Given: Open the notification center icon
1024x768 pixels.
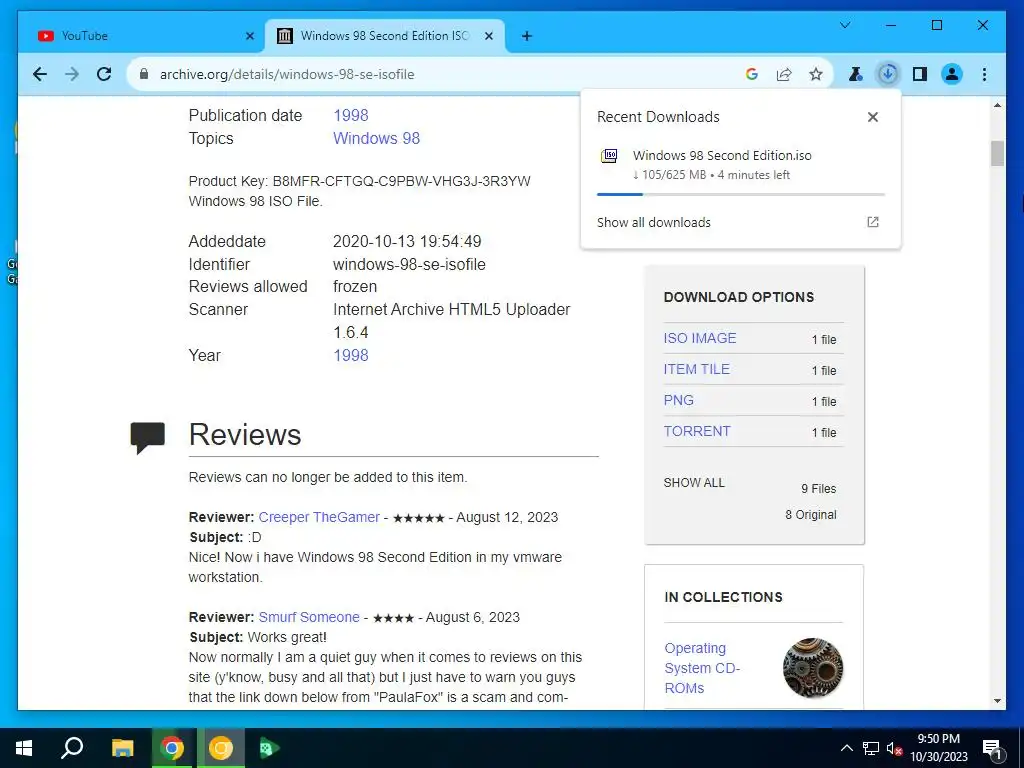Looking at the screenshot, I should coord(992,748).
